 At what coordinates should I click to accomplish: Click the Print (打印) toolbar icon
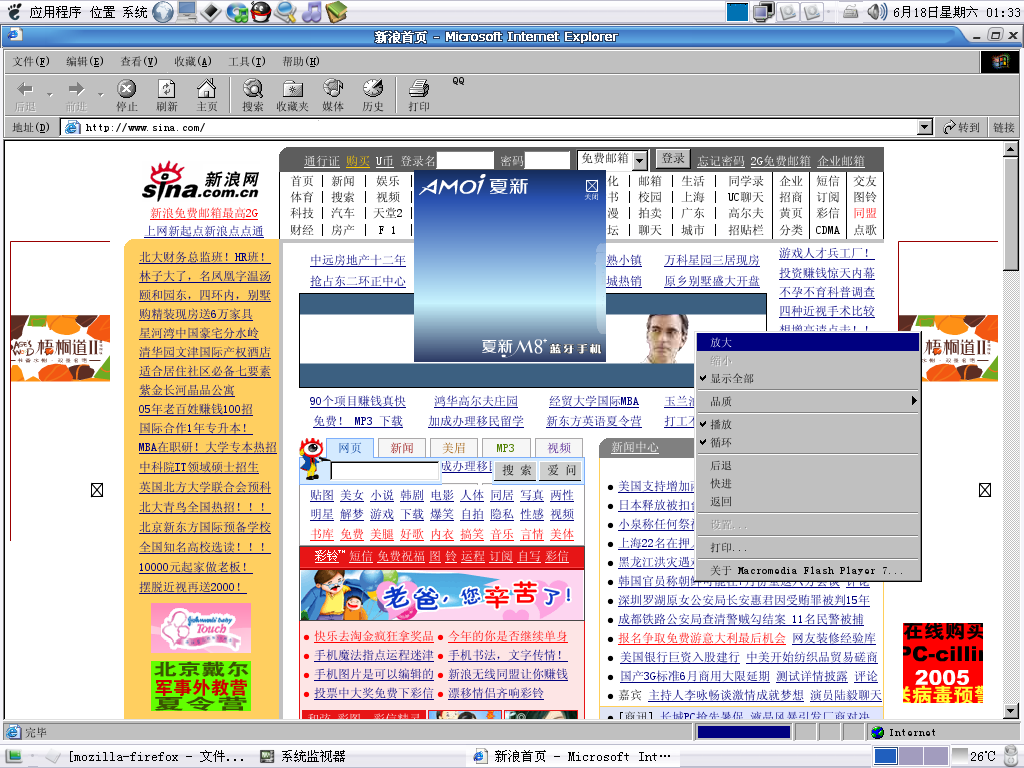click(x=419, y=95)
